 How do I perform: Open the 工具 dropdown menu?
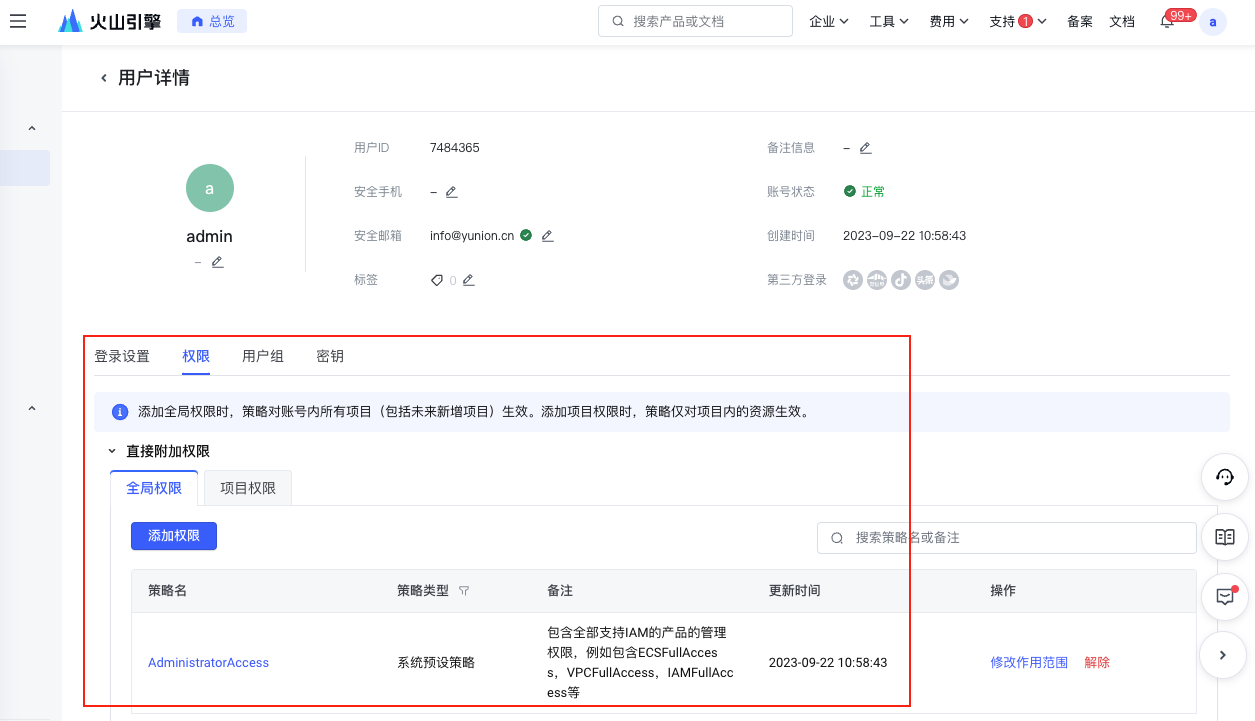(889, 21)
